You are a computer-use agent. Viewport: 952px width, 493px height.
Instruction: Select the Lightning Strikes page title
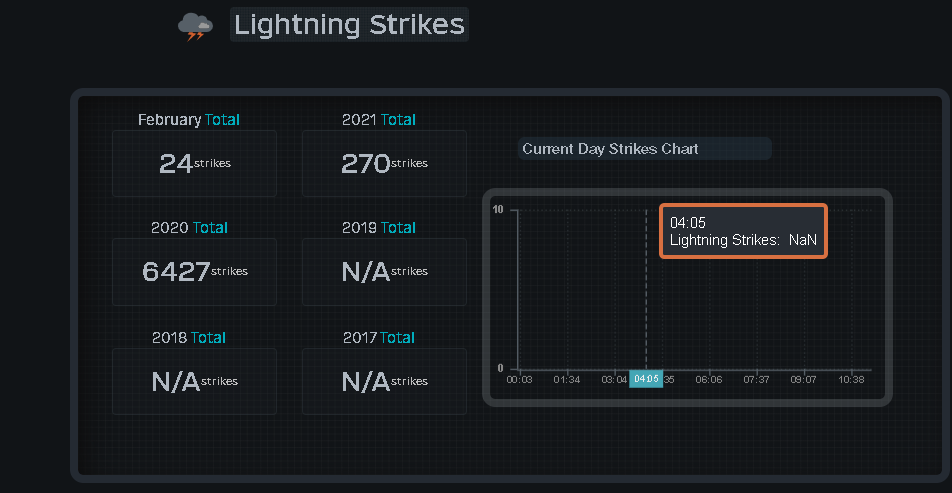click(x=349, y=24)
